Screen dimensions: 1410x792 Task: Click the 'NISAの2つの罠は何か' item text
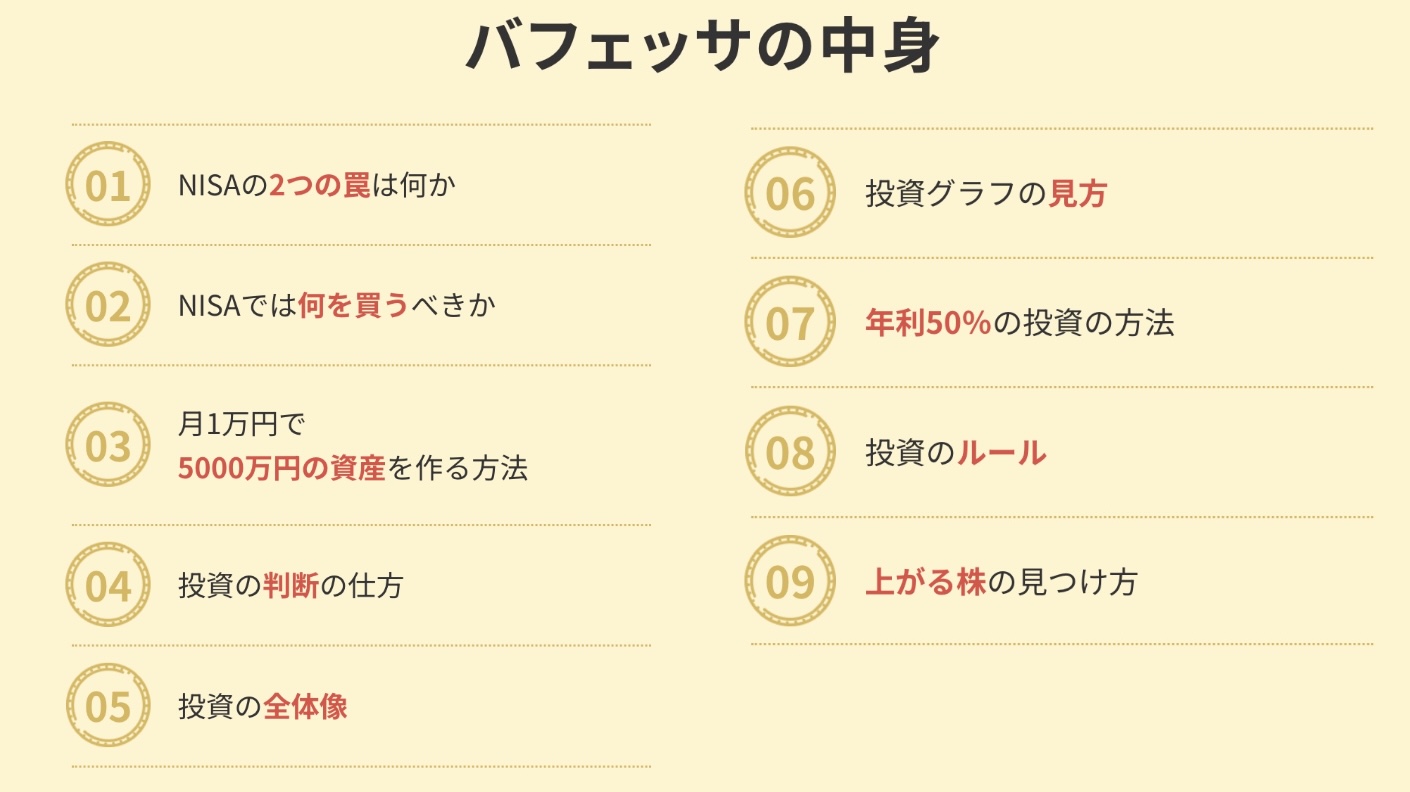point(316,186)
